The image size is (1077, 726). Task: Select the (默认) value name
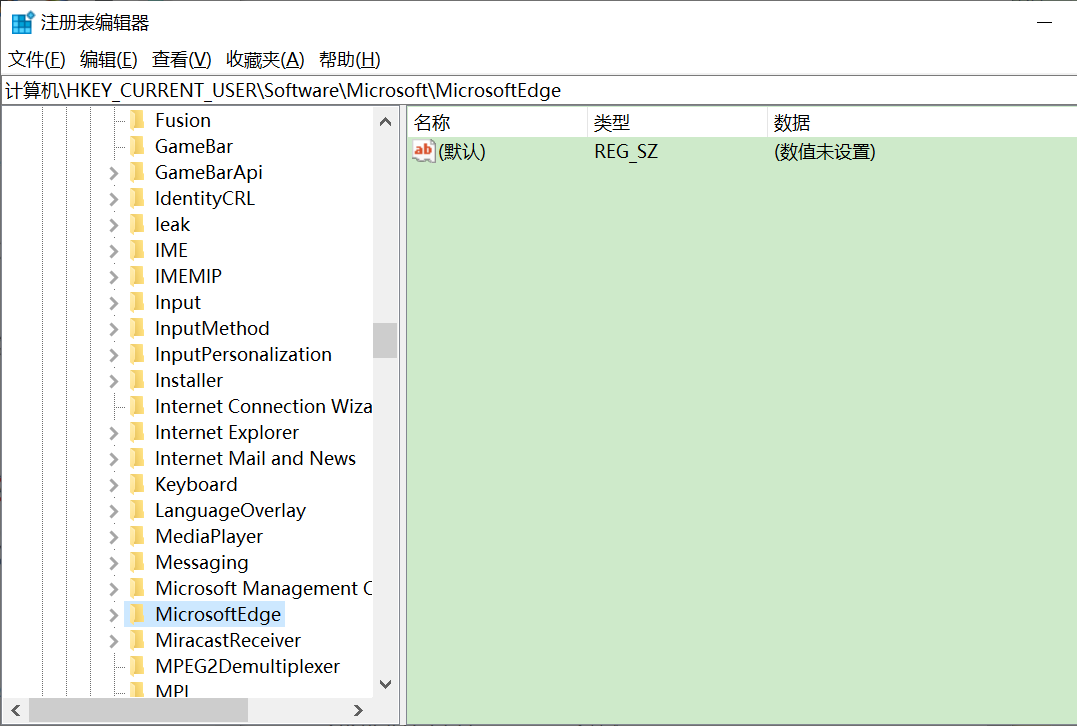pyautogui.click(x=462, y=151)
